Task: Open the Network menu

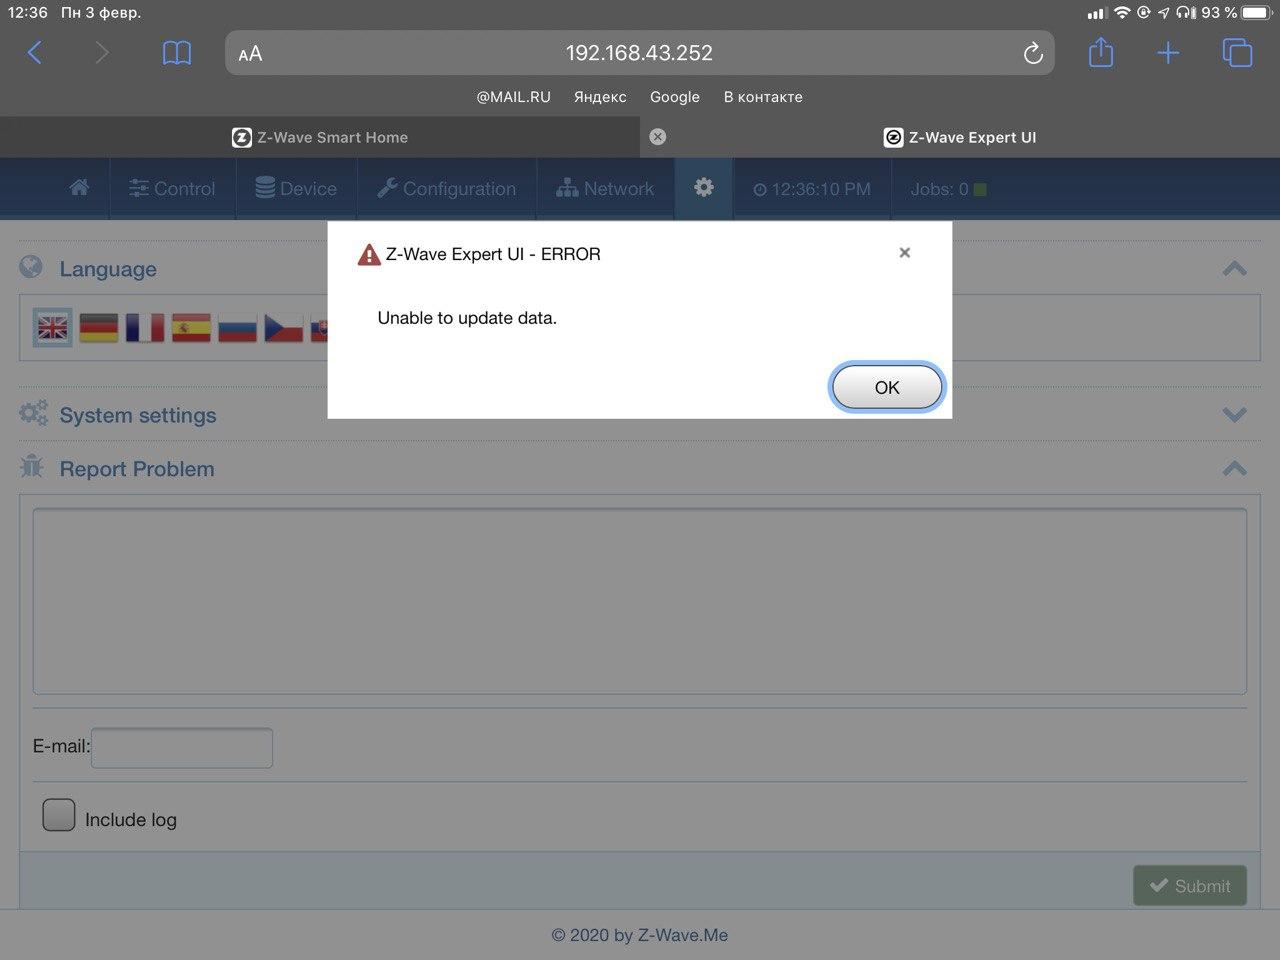Action: click(605, 188)
